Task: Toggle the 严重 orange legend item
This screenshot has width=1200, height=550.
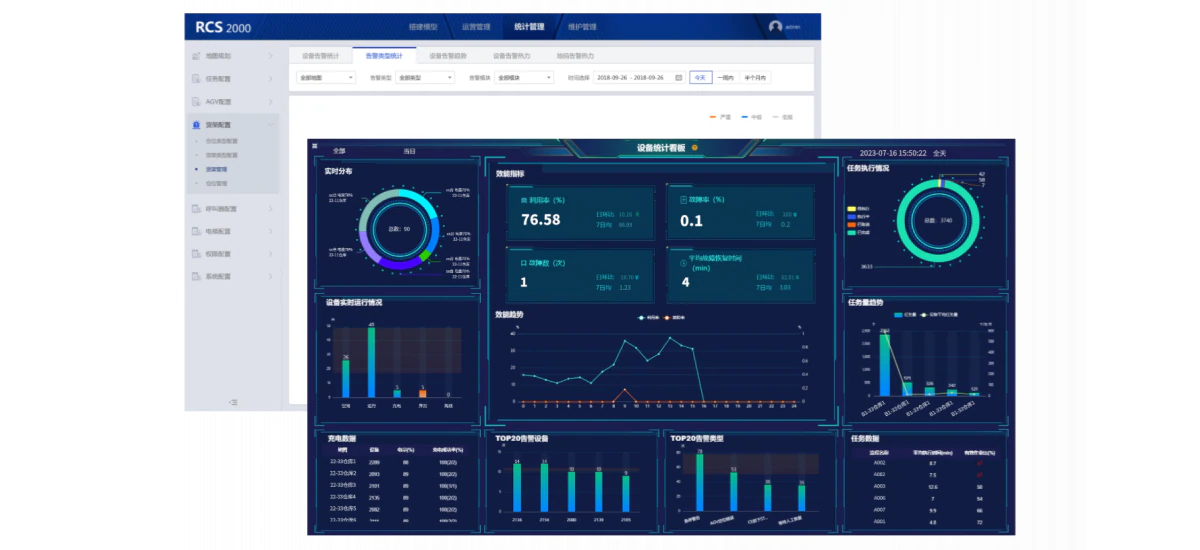Action: (x=719, y=117)
